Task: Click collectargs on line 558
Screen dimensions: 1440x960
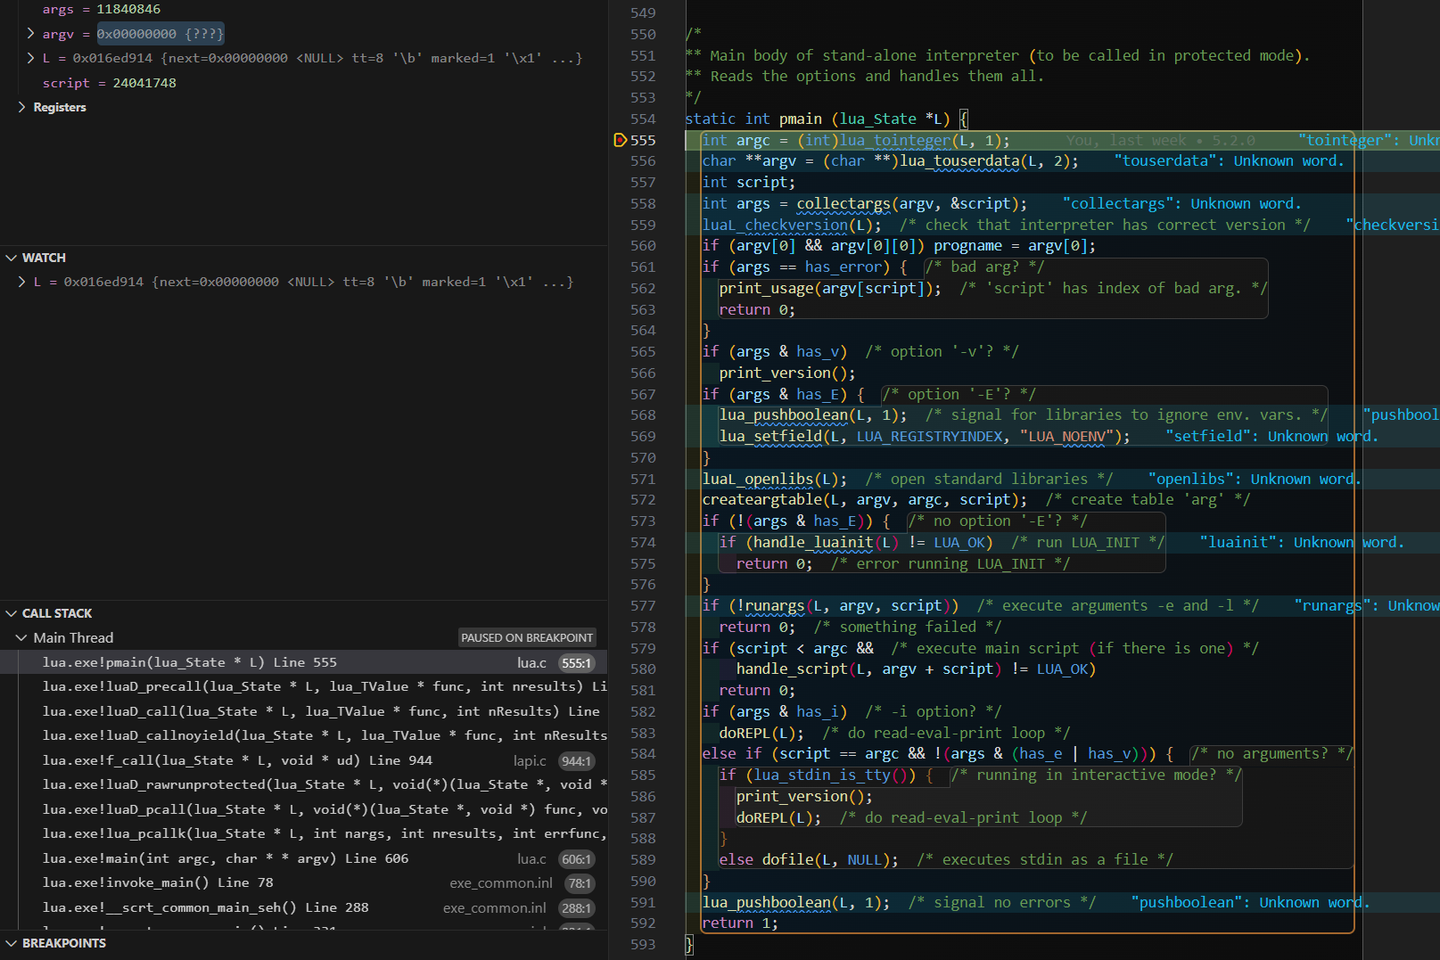Action: pyautogui.click(x=843, y=204)
